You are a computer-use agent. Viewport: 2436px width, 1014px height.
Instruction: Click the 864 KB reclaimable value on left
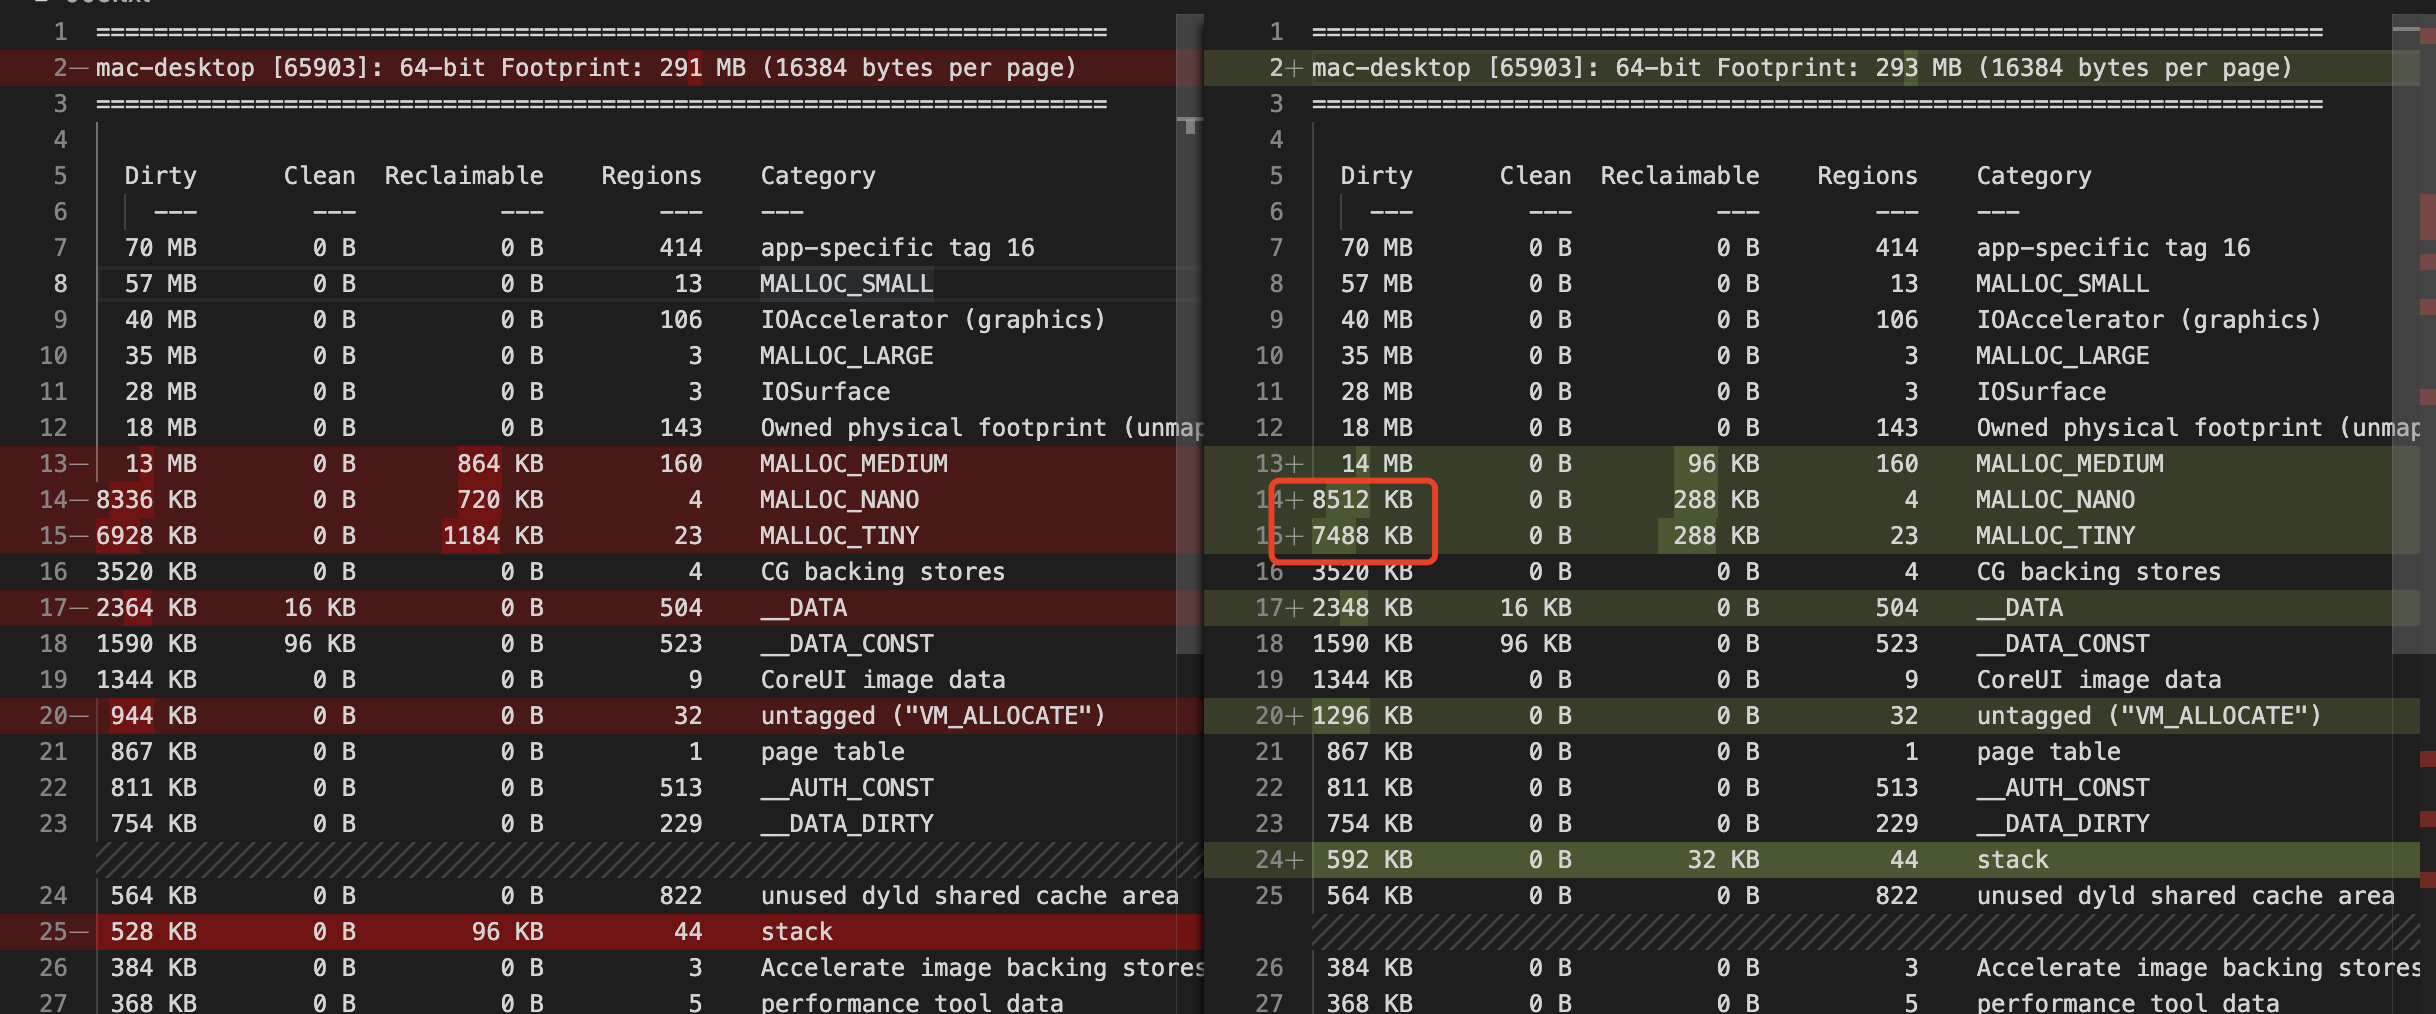[x=500, y=464]
